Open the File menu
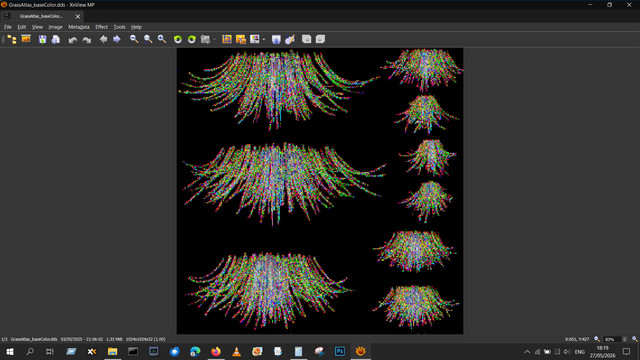Image resolution: width=640 pixels, height=360 pixels. 8,27
